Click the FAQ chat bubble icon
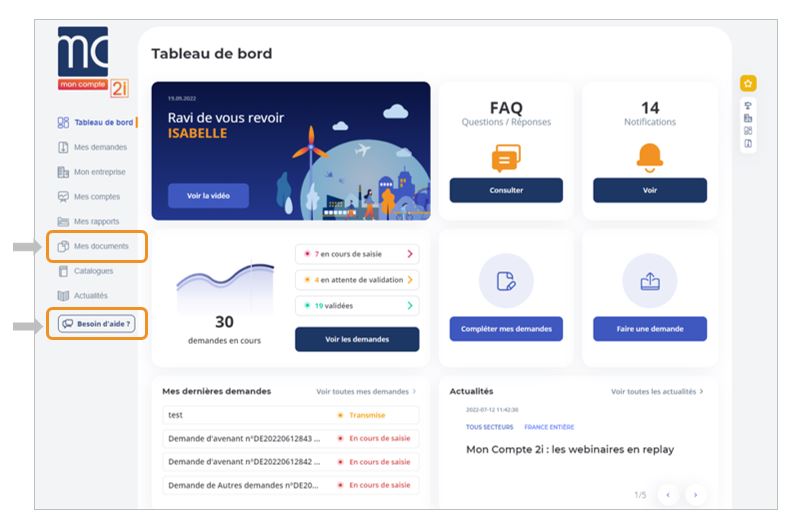787x519 pixels. [505, 157]
